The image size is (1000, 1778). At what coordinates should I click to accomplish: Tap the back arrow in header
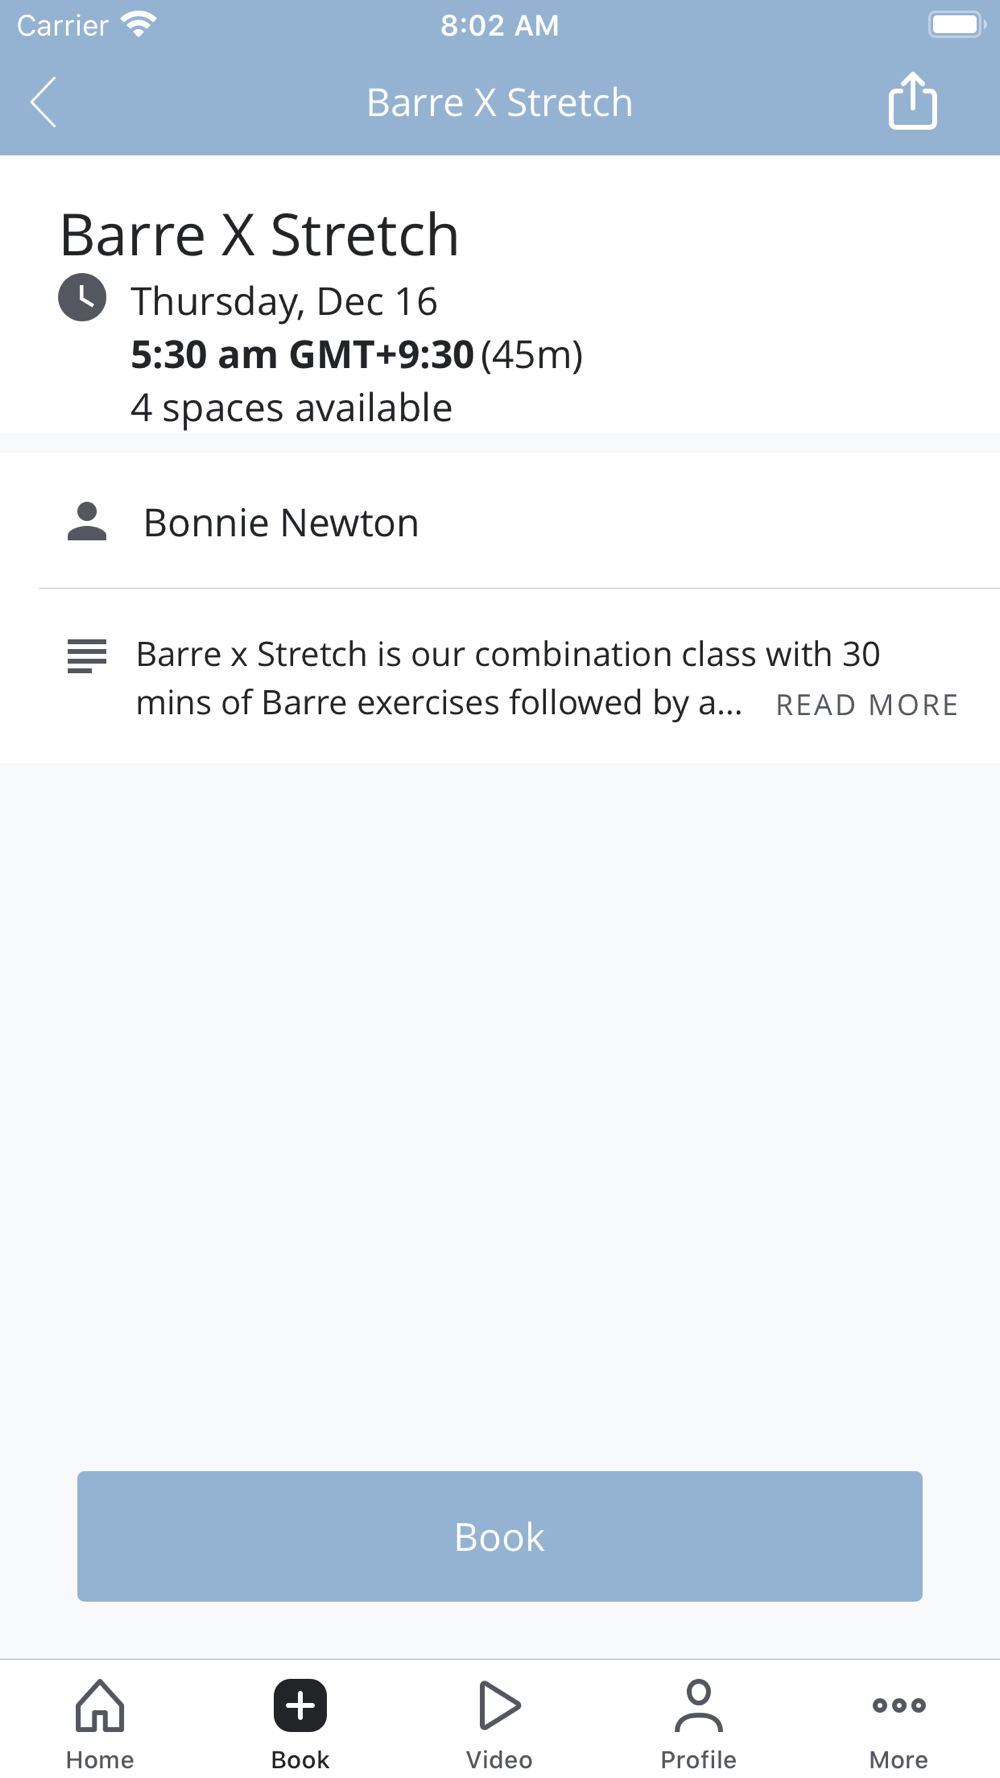pos(43,102)
